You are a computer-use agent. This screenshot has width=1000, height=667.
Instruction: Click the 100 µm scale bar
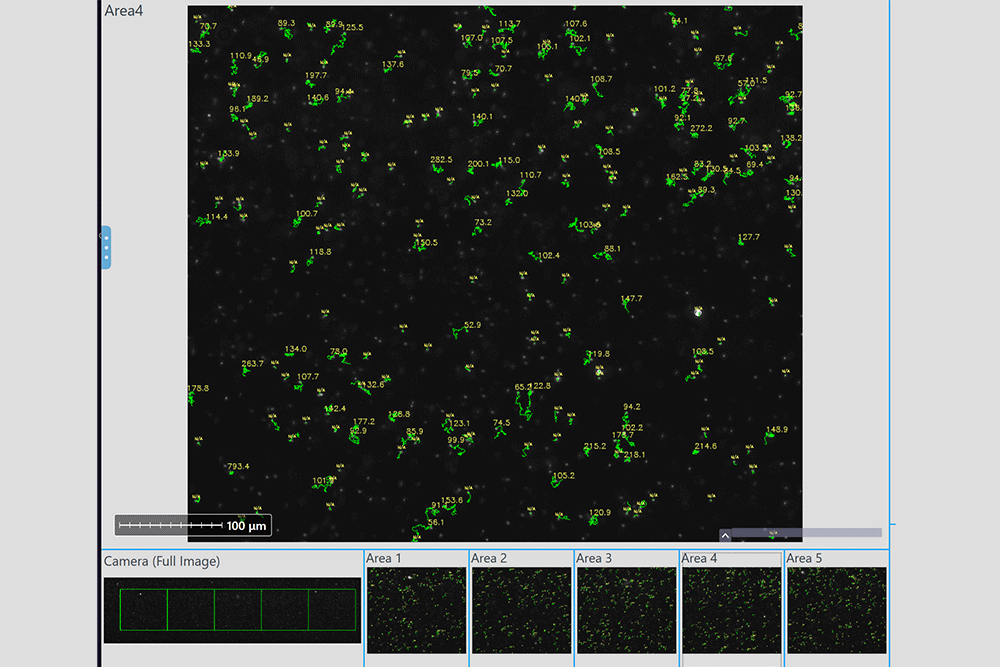click(193, 525)
